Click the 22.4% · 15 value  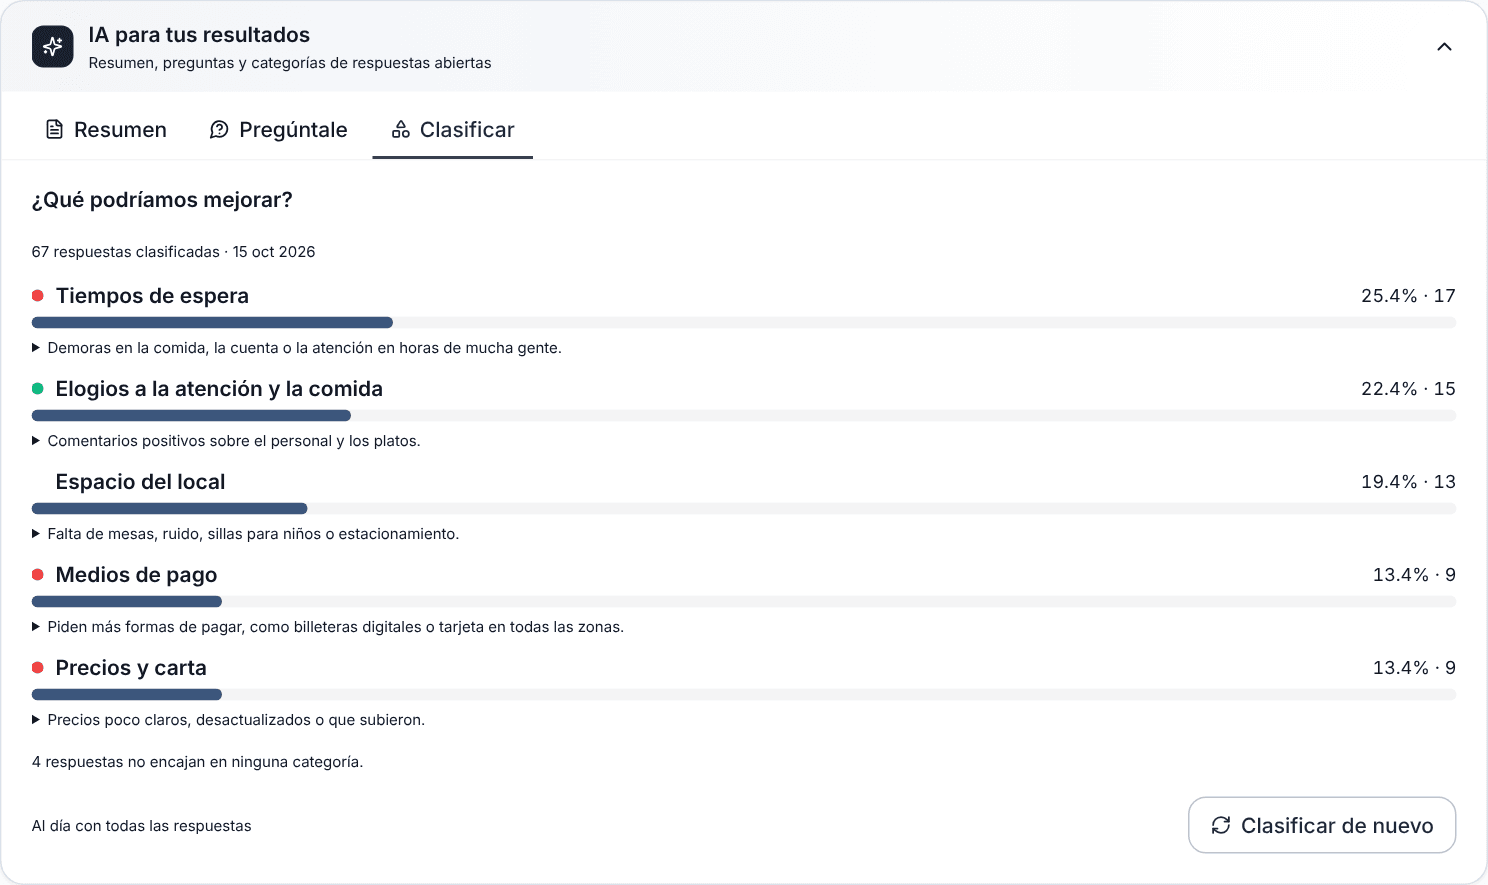[1408, 389]
